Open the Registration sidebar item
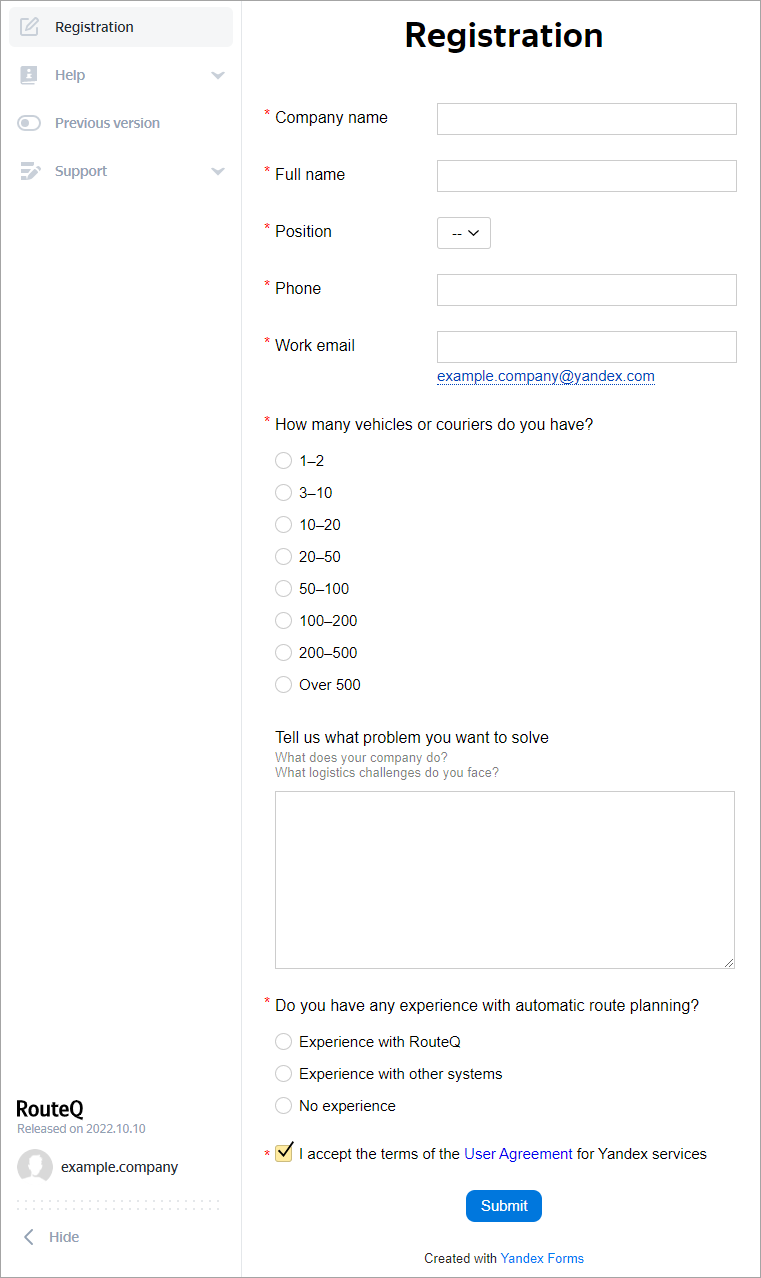The width and height of the screenshot is (761, 1278). [94, 27]
